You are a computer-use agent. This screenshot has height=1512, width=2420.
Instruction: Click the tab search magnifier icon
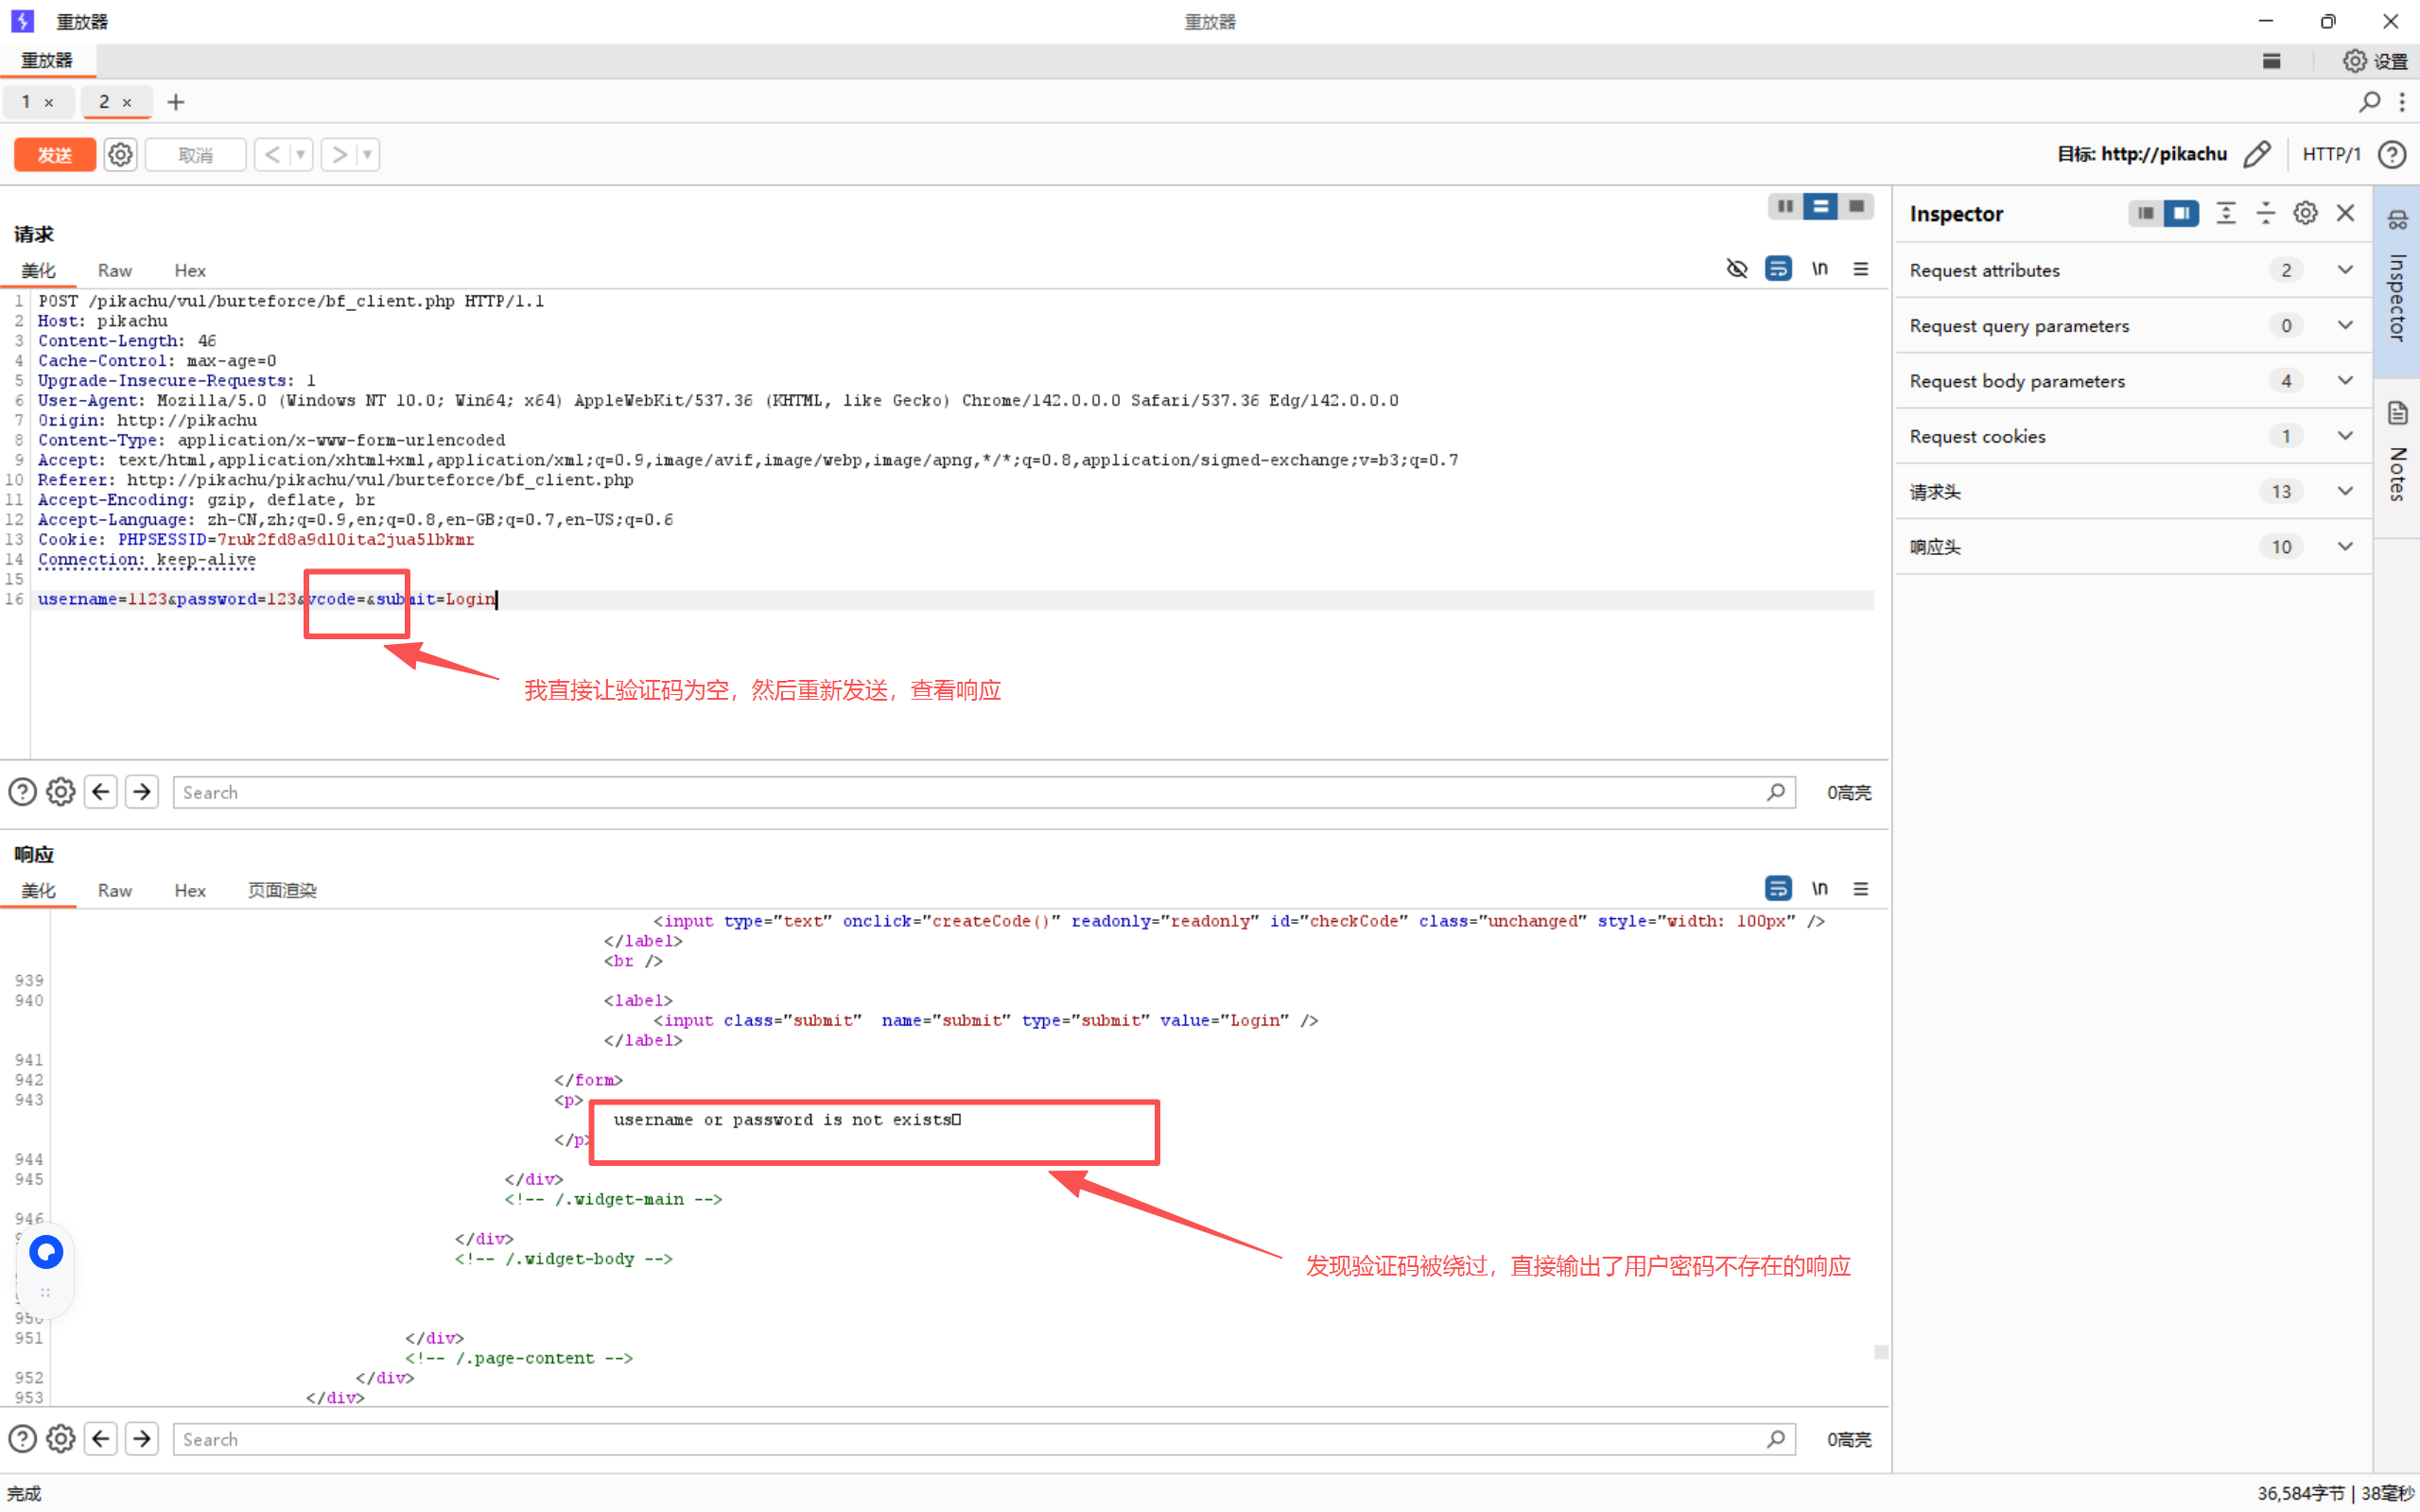coord(2369,102)
